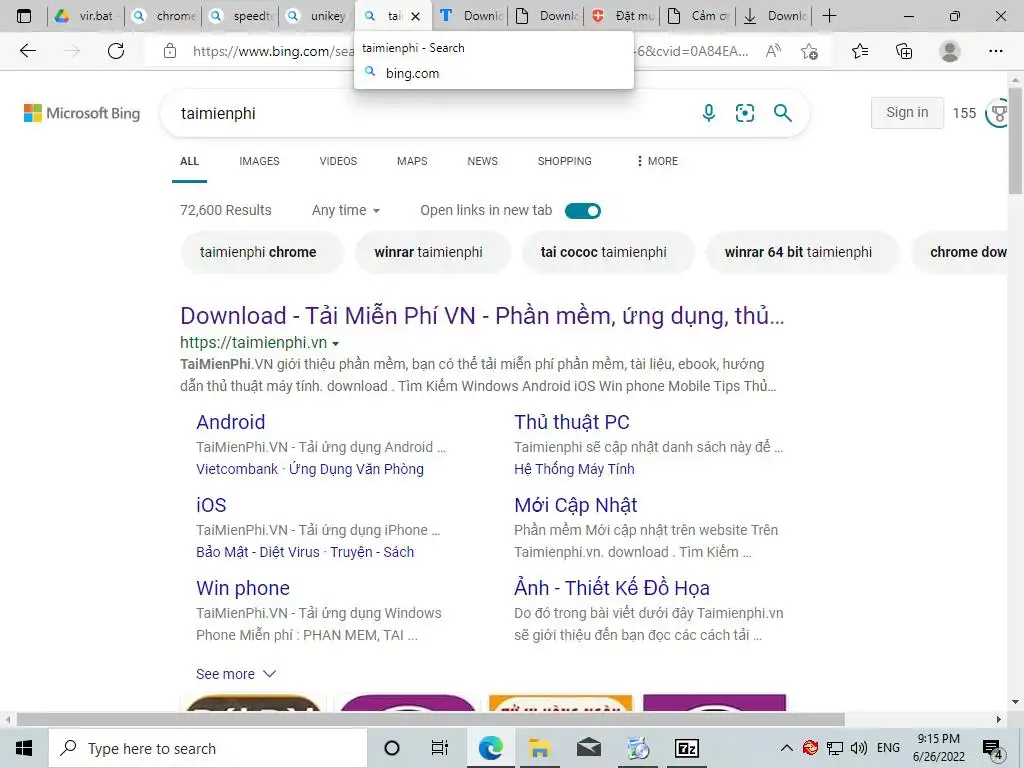Open the Vietcombank sub-link

237,469
